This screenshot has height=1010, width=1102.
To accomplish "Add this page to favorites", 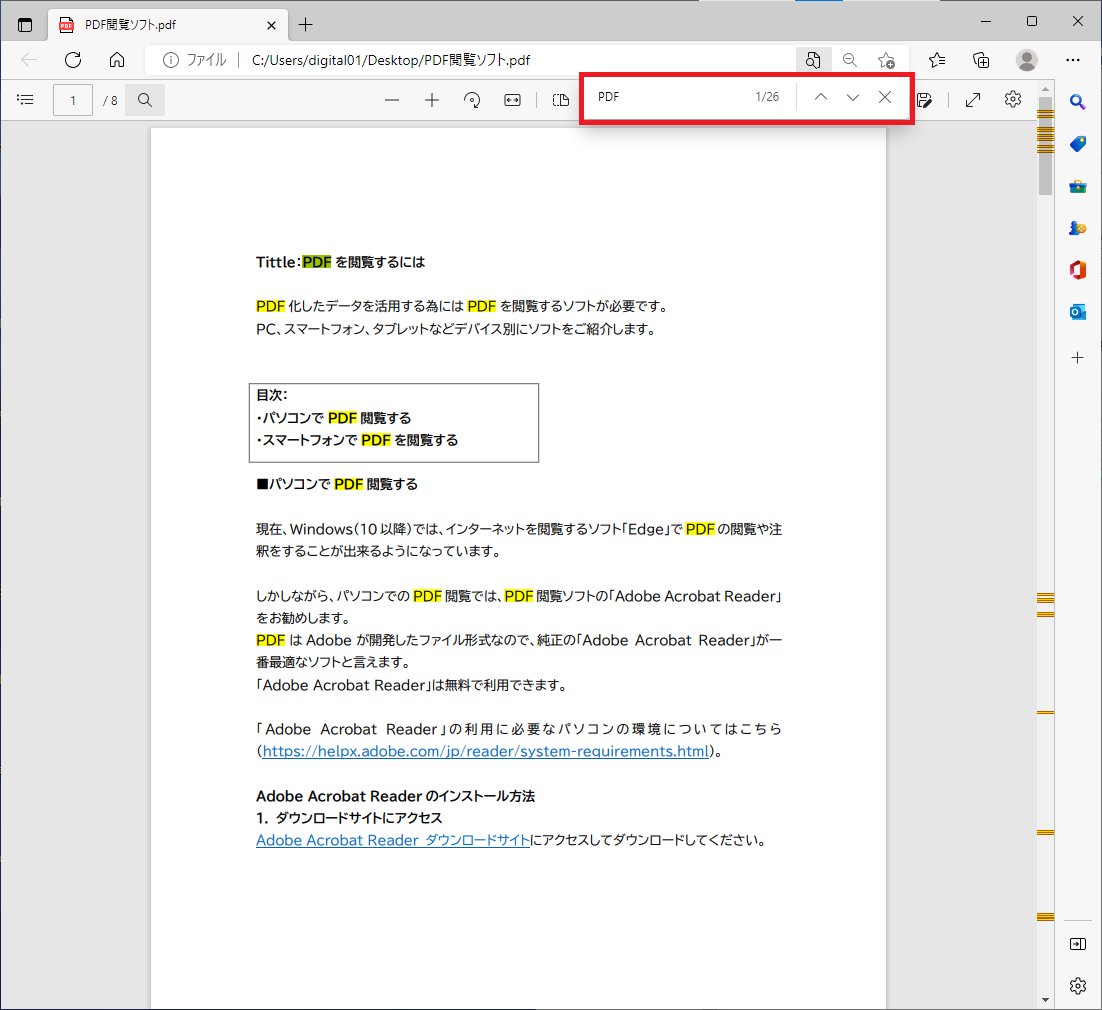I will tap(886, 60).
